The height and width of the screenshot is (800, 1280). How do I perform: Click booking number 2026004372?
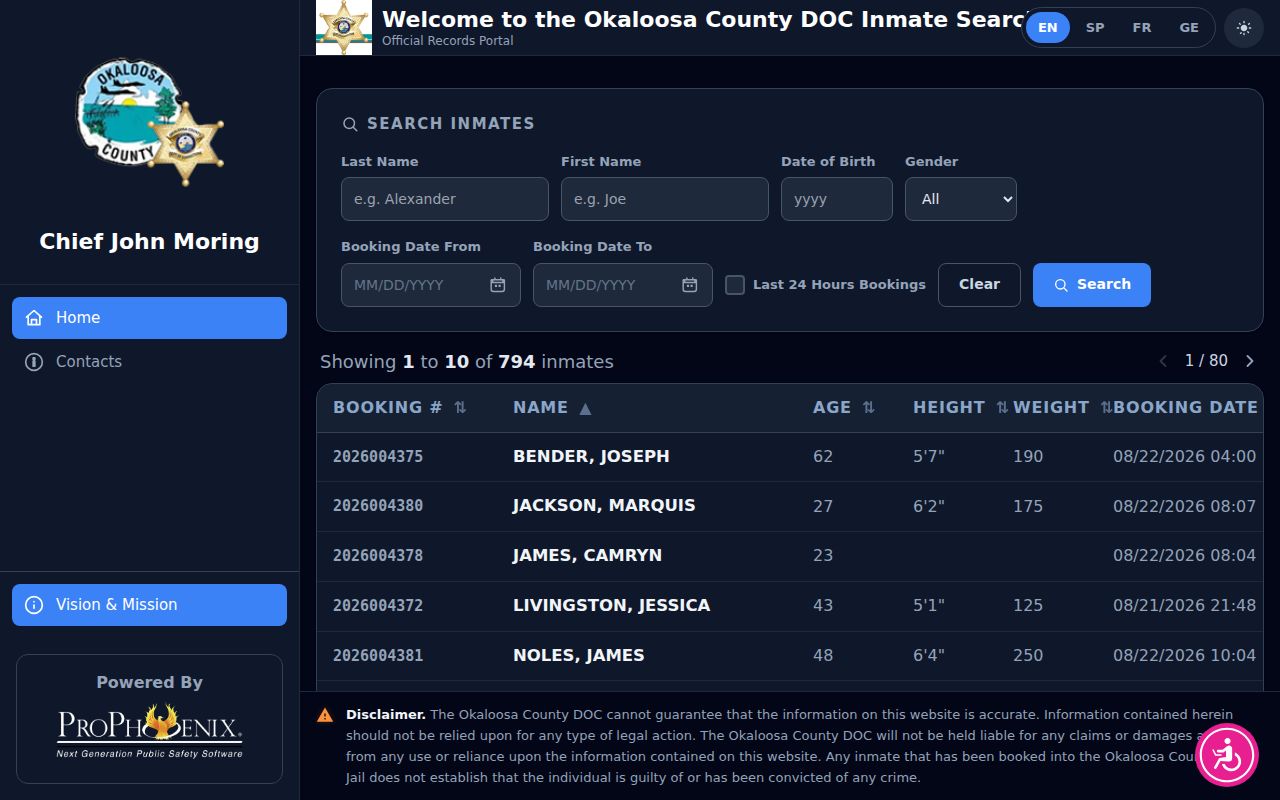click(x=378, y=605)
